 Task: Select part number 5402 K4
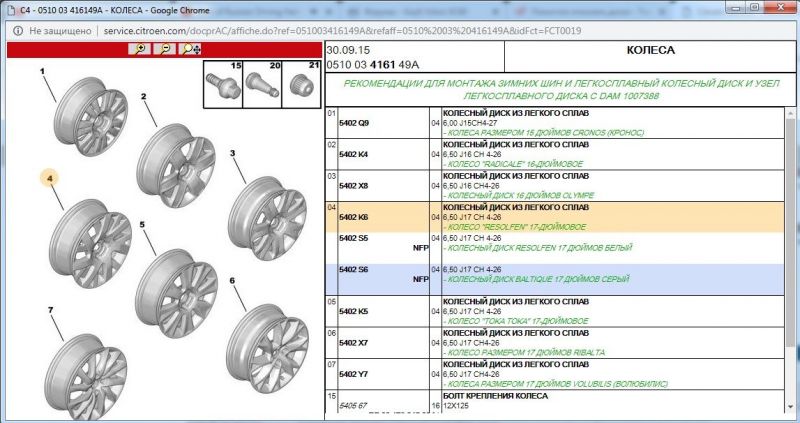tap(354, 155)
